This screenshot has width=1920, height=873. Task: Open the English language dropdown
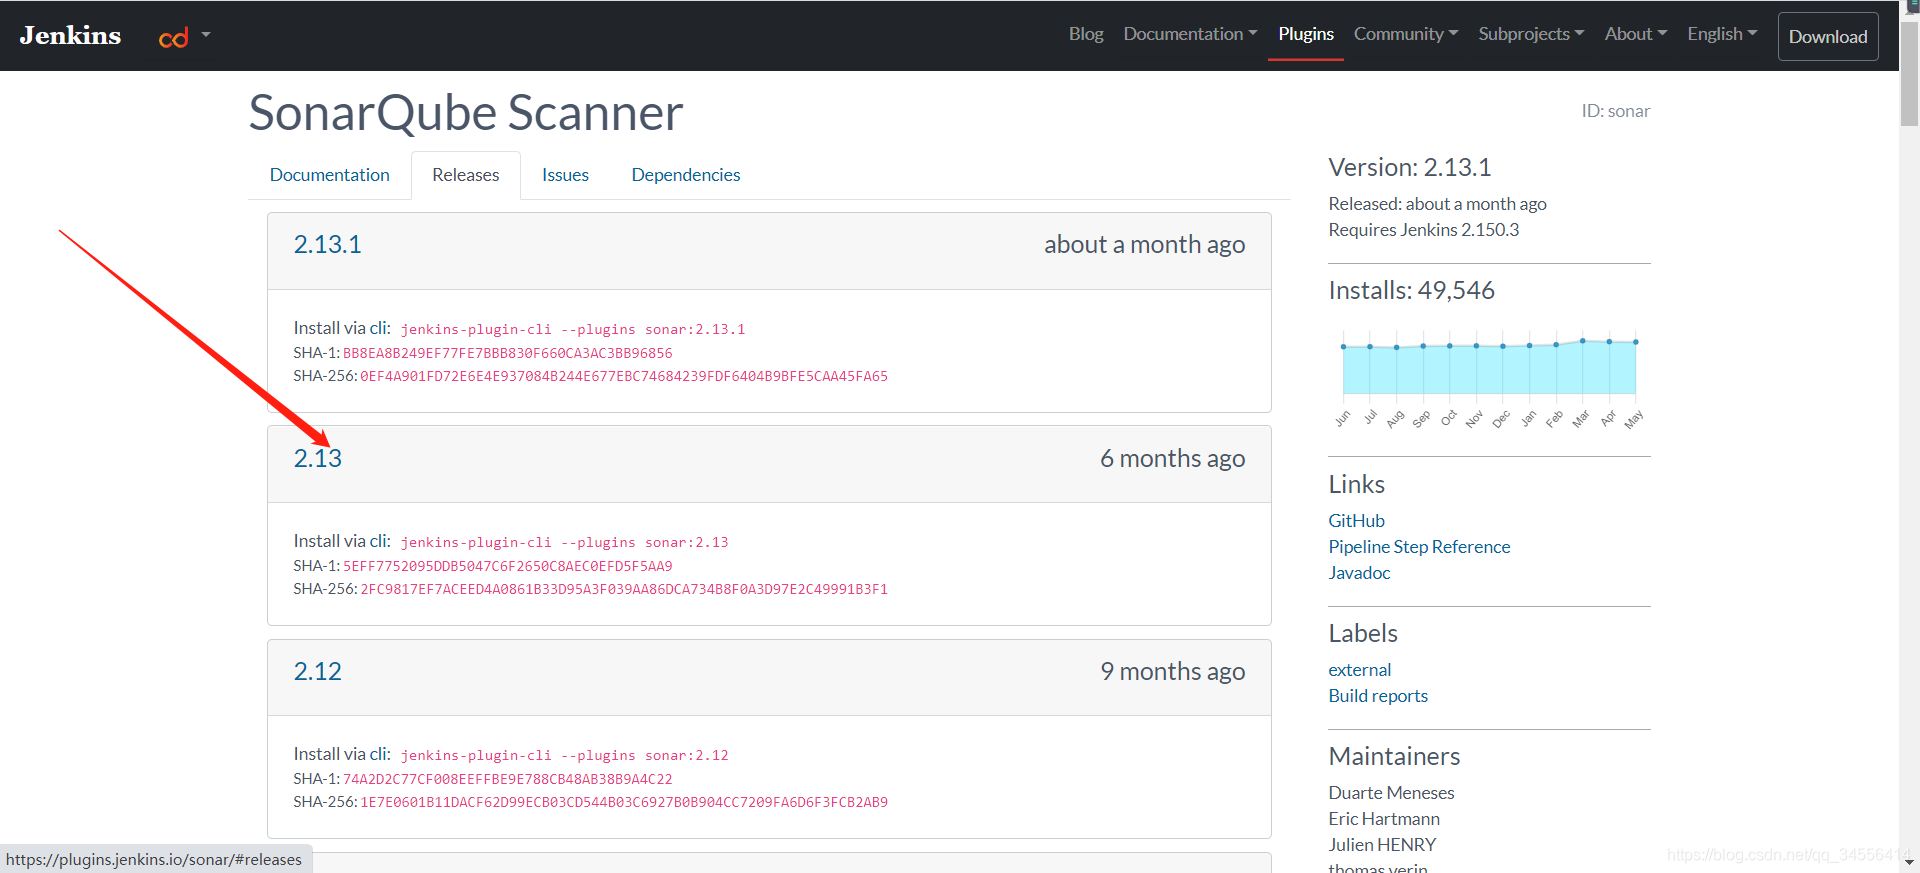(x=1722, y=34)
